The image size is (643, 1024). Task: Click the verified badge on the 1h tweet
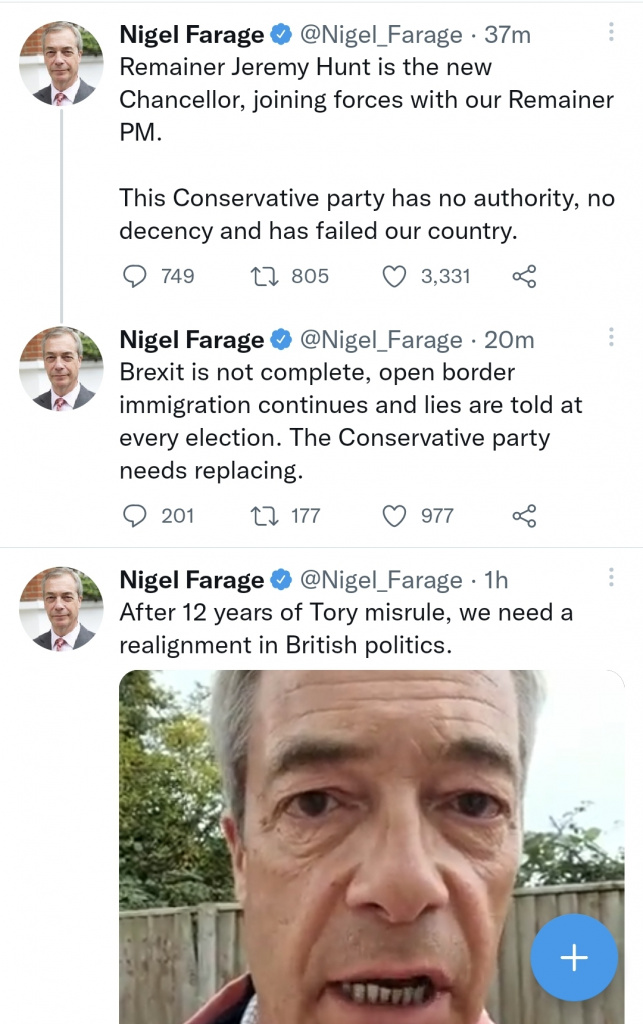(x=282, y=580)
